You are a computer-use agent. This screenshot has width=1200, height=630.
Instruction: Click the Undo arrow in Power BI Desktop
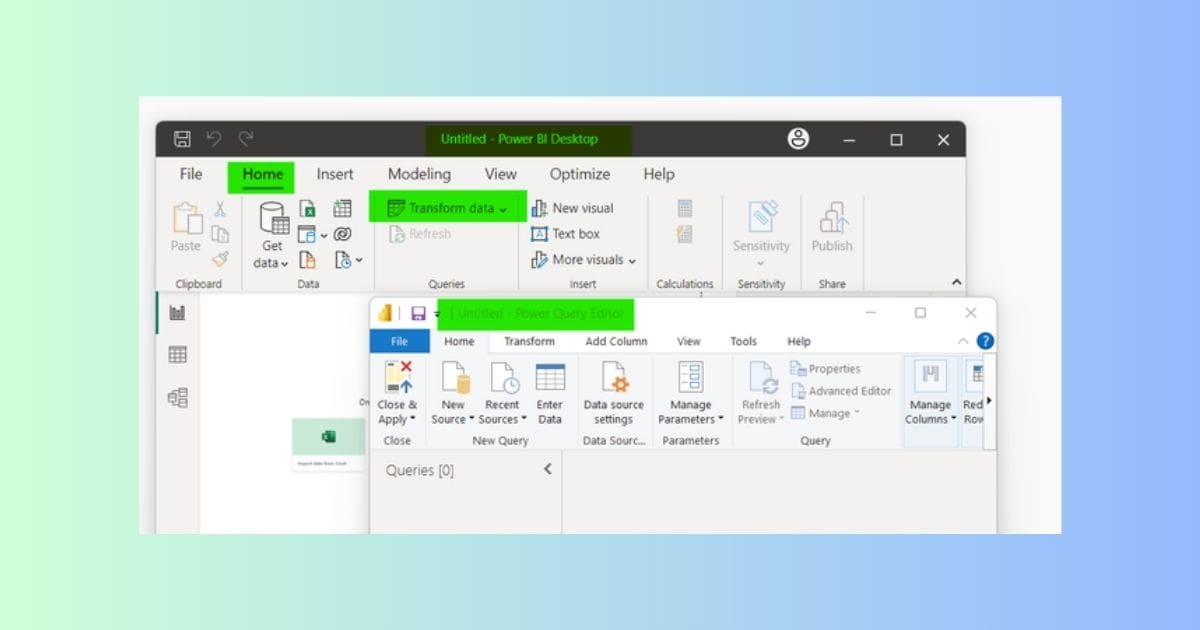point(213,139)
